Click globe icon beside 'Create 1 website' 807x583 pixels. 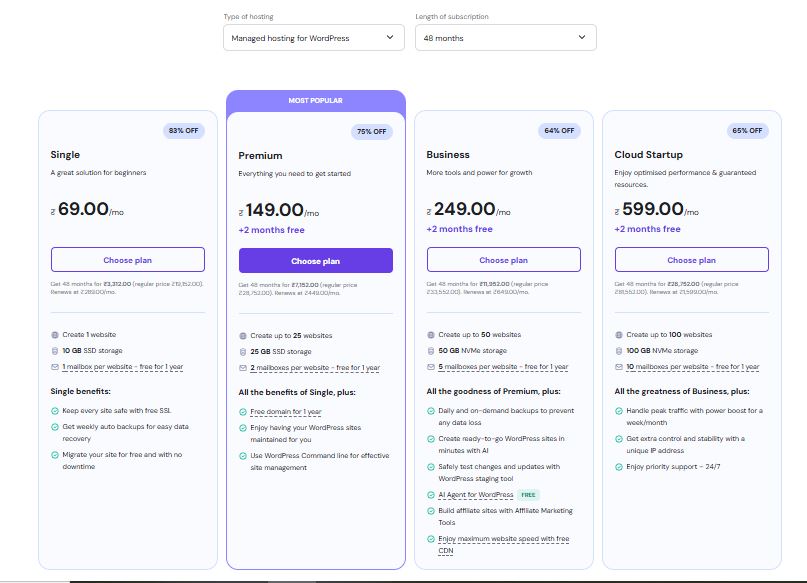(x=54, y=335)
